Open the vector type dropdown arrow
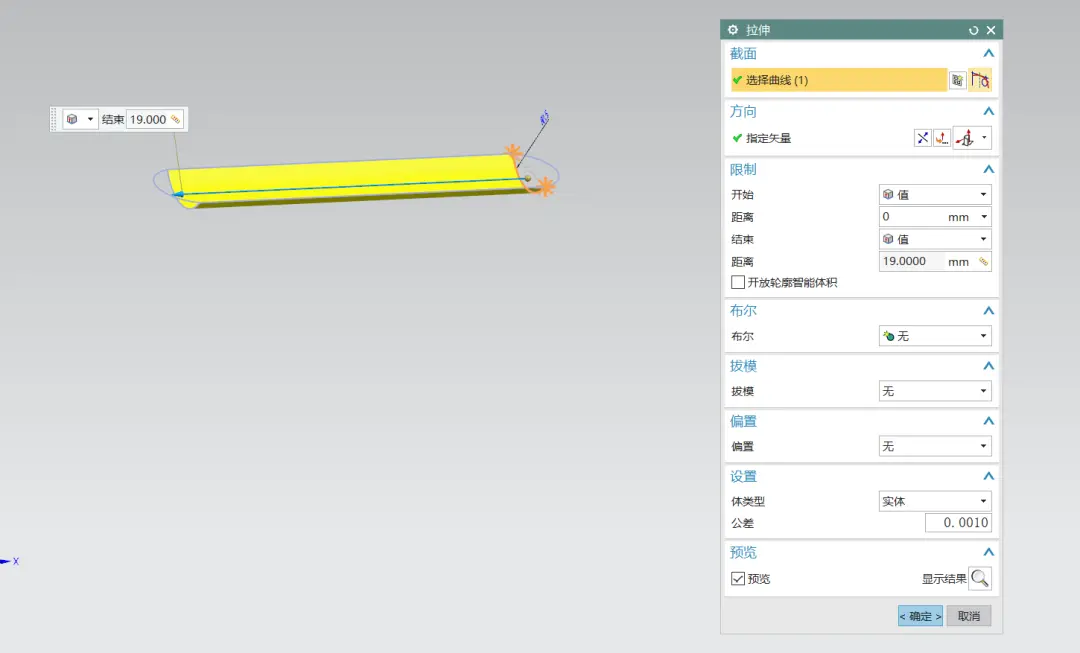This screenshot has height=653, width=1080. click(x=984, y=138)
